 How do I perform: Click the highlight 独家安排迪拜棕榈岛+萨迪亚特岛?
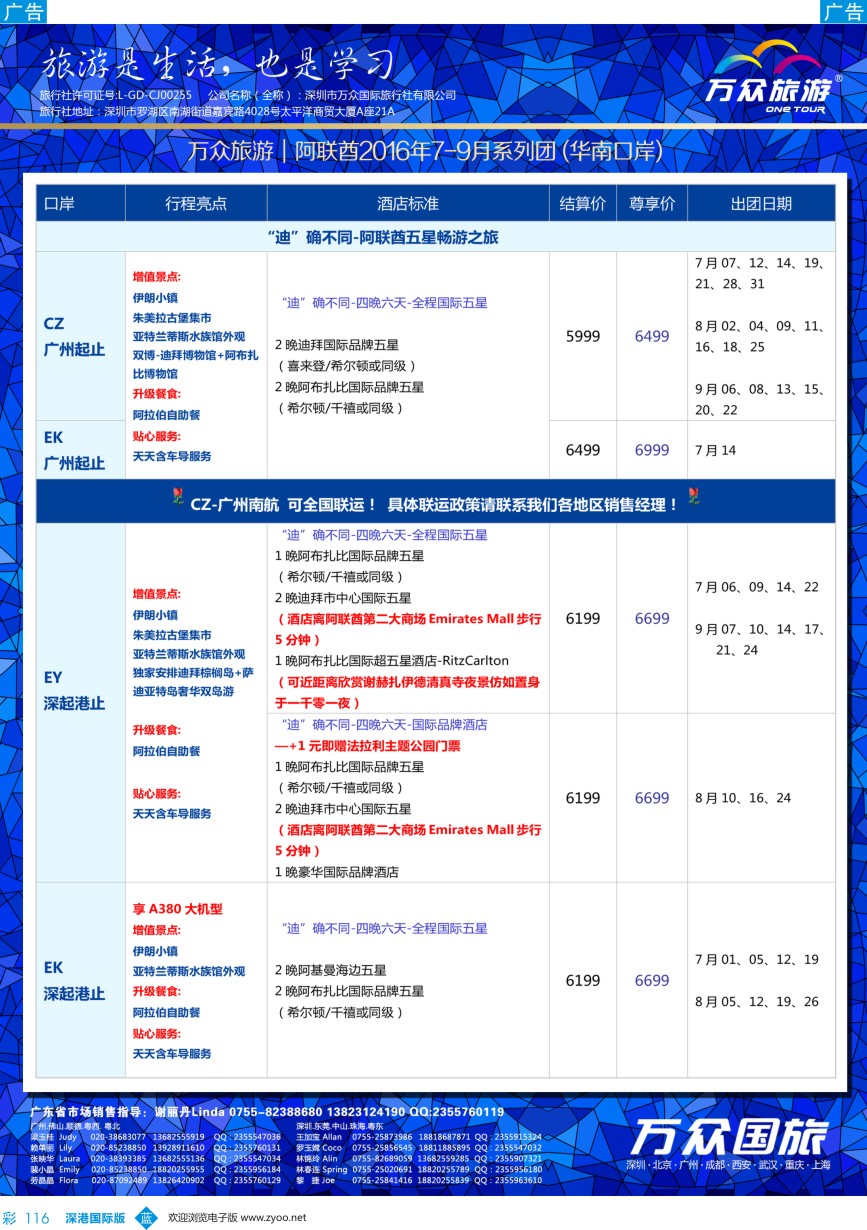pyautogui.click(x=194, y=681)
